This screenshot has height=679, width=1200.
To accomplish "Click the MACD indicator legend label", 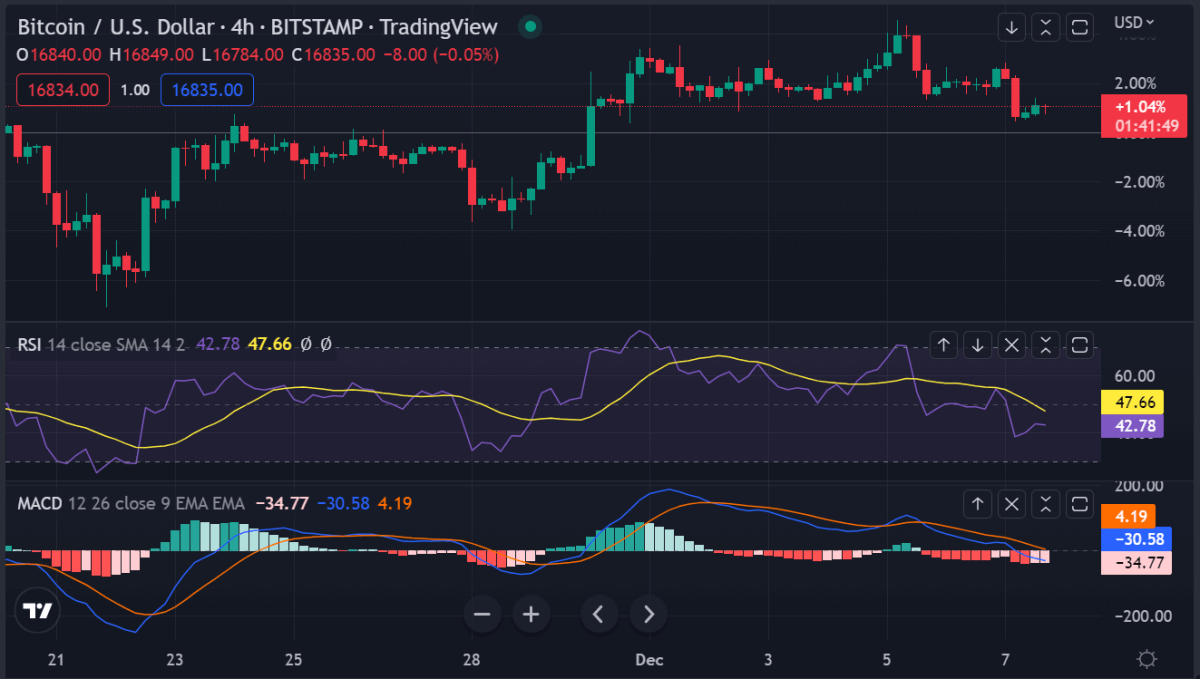I will (x=40, y=503).
